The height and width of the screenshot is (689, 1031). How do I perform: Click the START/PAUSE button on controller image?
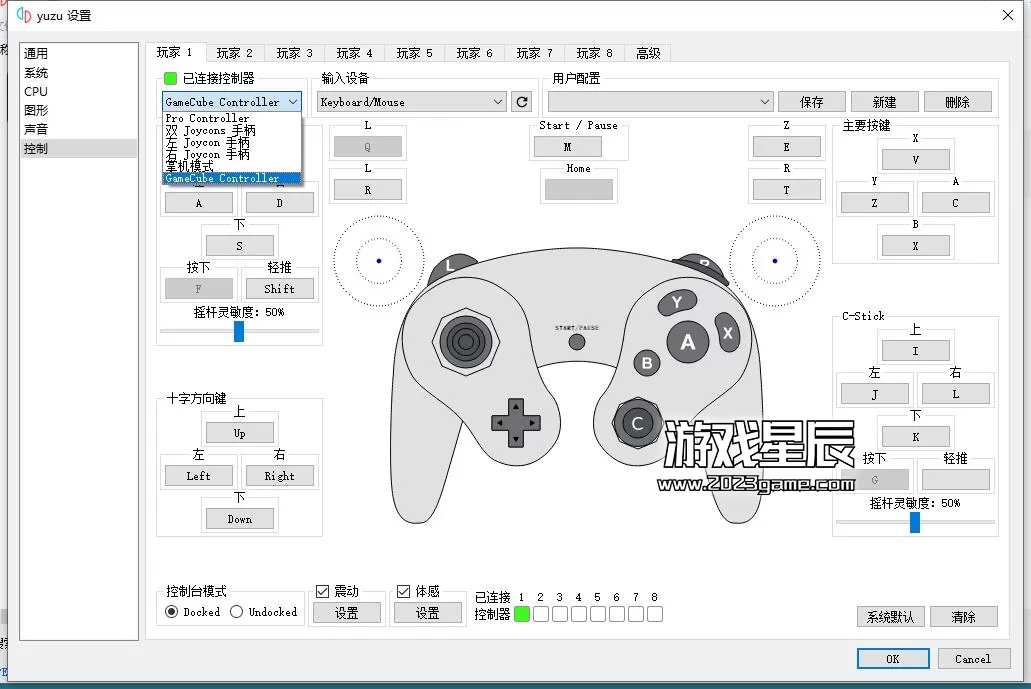tap(577, 341)
